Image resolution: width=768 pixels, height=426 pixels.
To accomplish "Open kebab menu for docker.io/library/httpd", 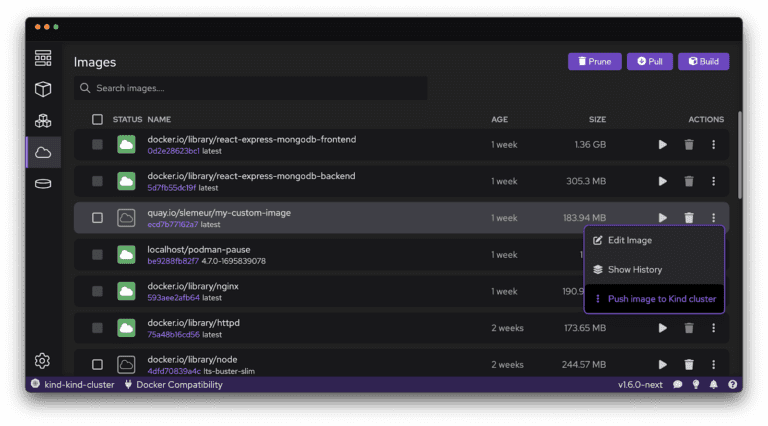I will click(713, 328).
